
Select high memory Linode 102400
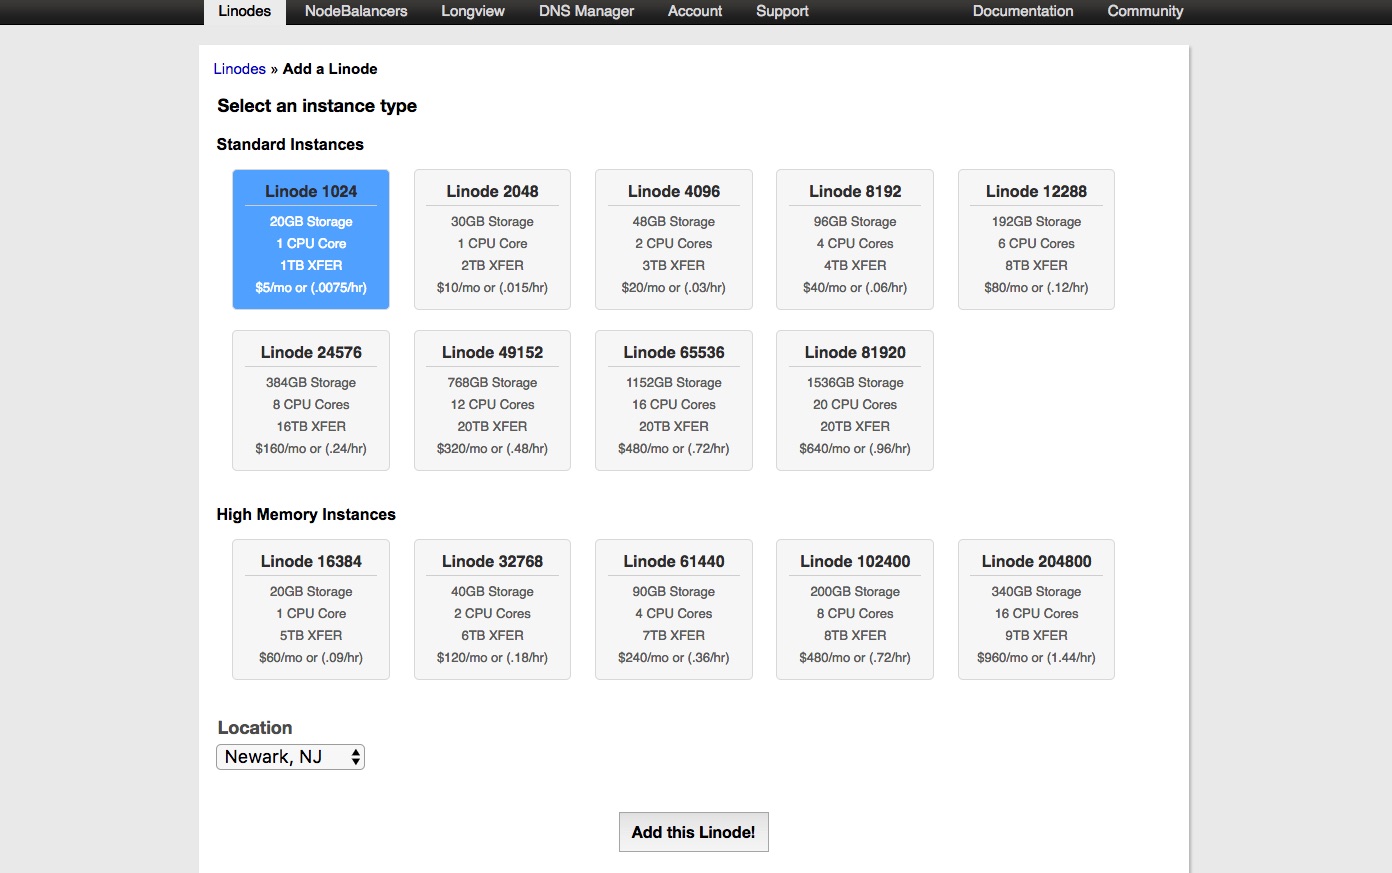click(855, 609)
